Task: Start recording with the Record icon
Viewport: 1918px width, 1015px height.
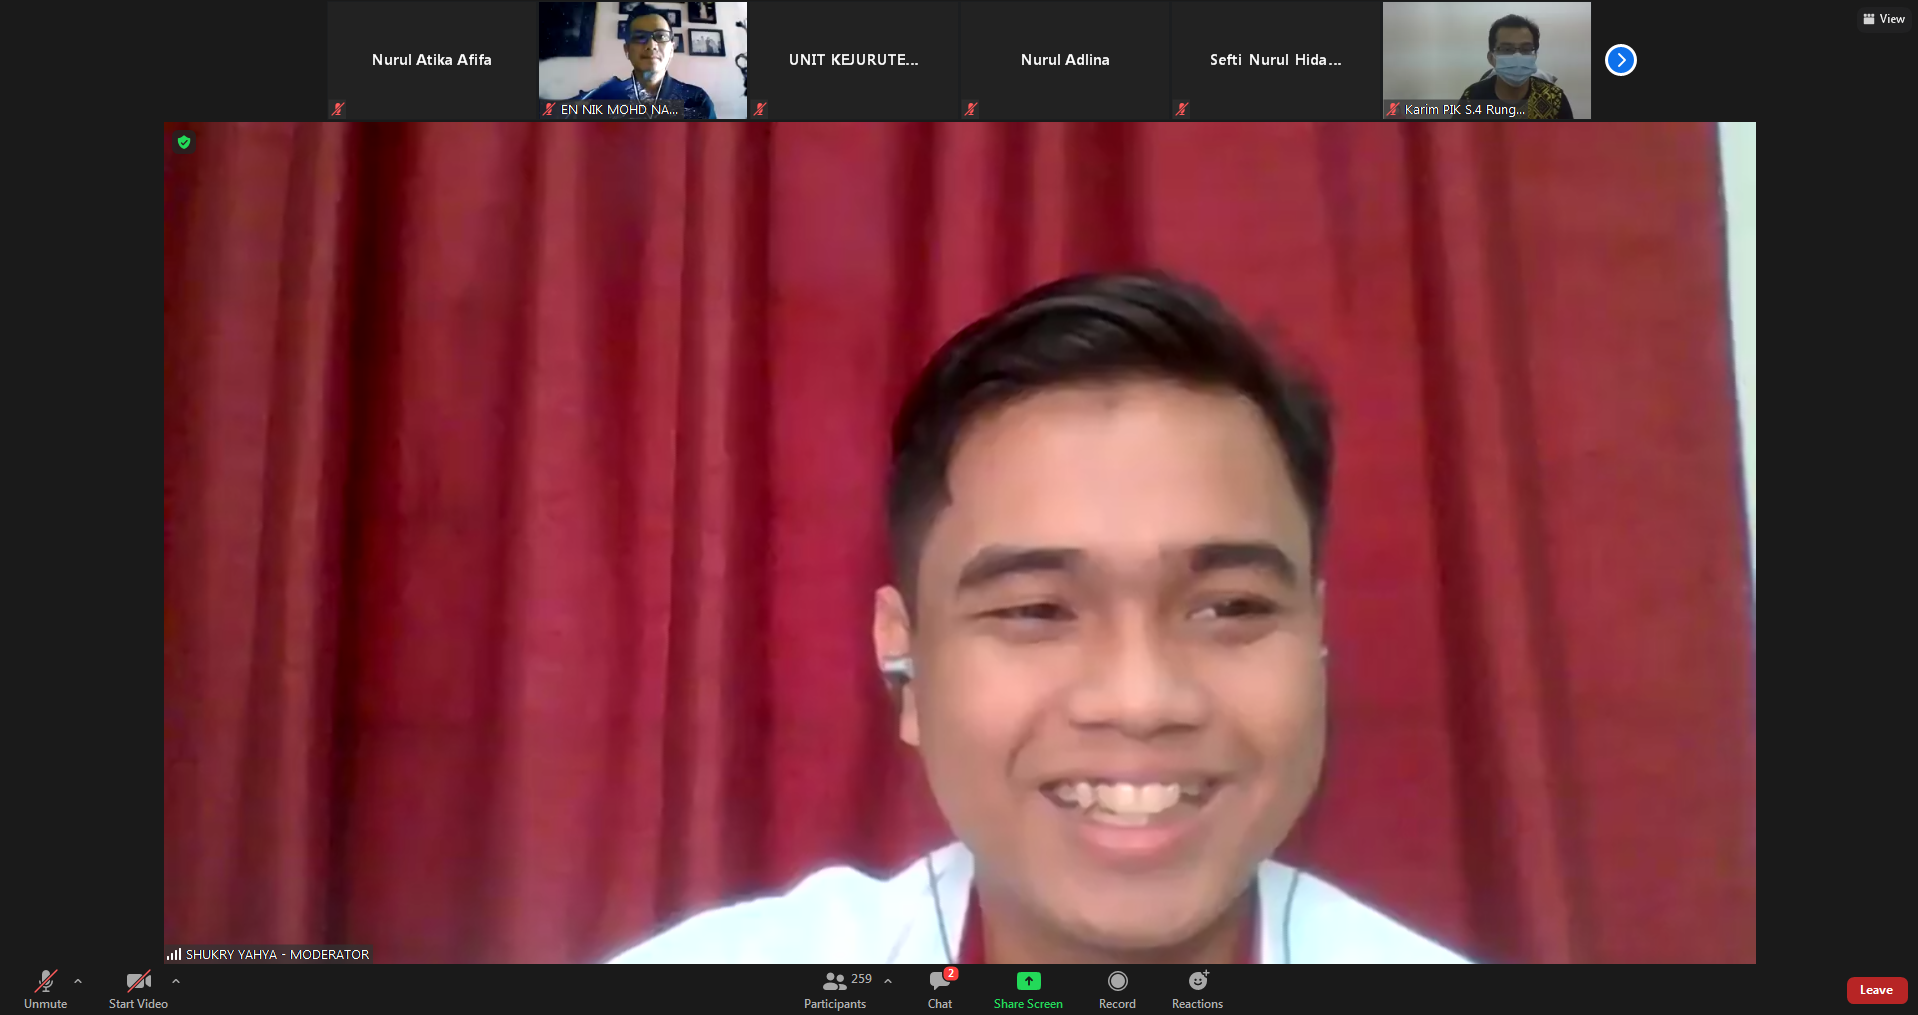Action: 1117,982
